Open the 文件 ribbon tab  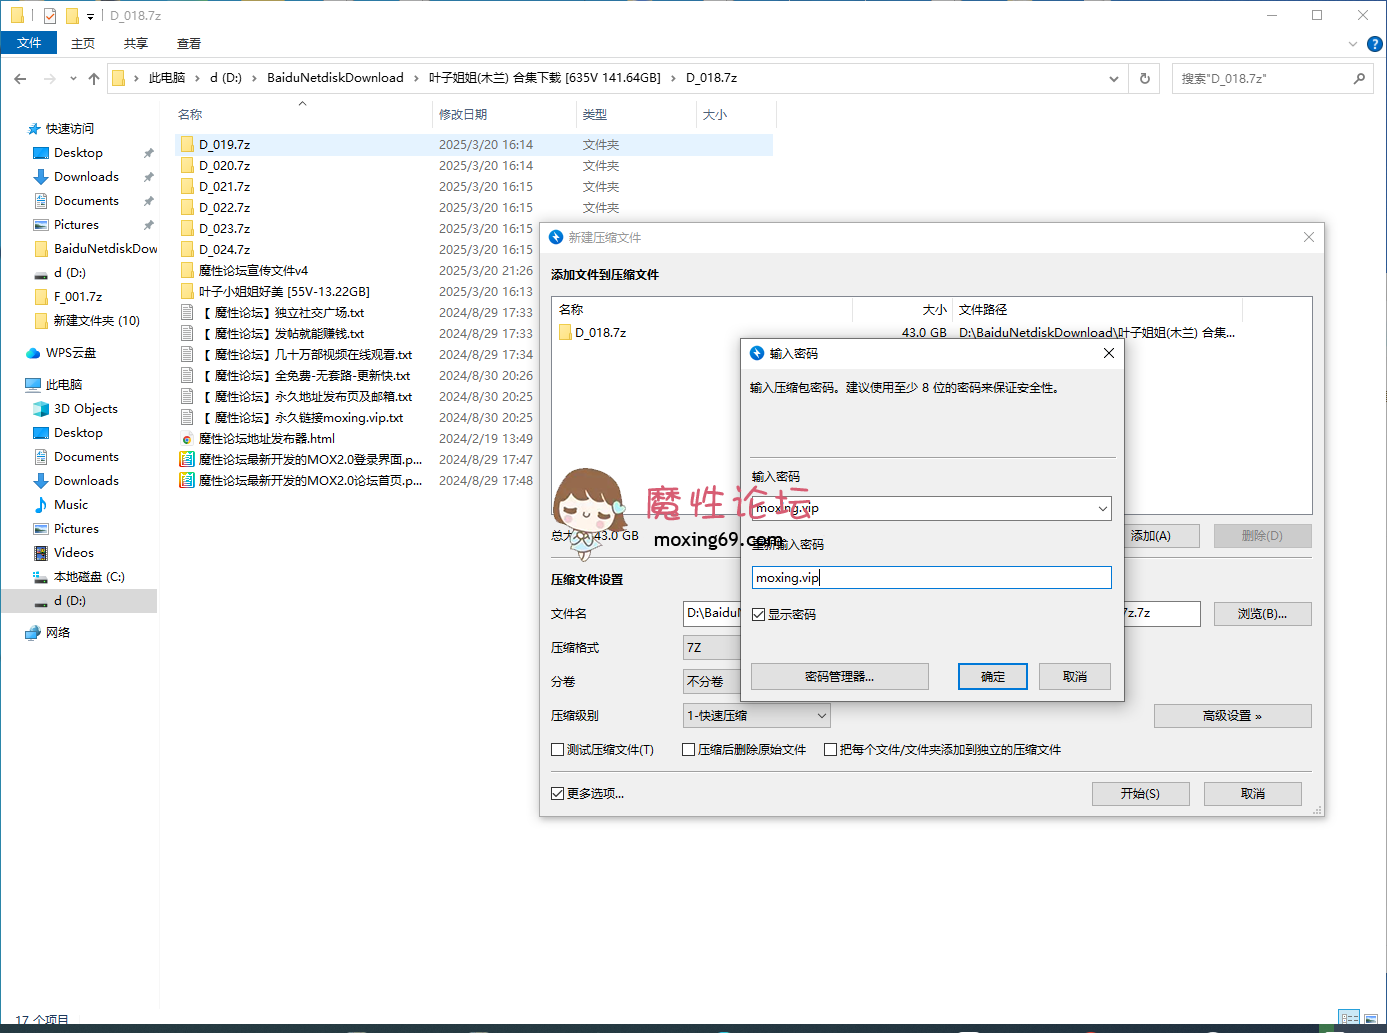pyautogui.click(x=29, y=43)
